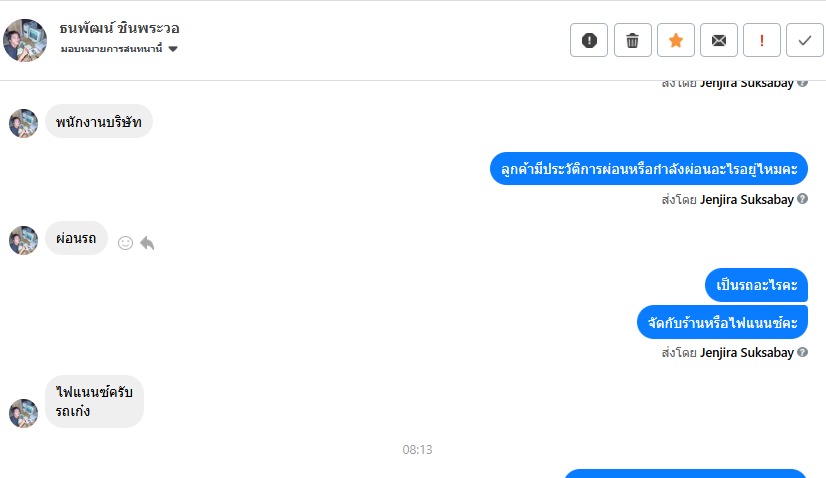
Task: Select the เป็นรถอะไรคะ blue message bubble
Action: tap(756, 285)
